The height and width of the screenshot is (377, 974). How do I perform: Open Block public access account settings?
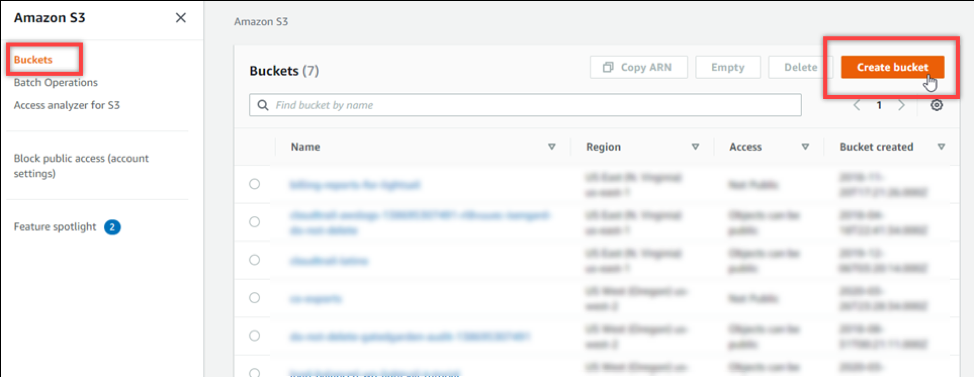click(81, 166)
